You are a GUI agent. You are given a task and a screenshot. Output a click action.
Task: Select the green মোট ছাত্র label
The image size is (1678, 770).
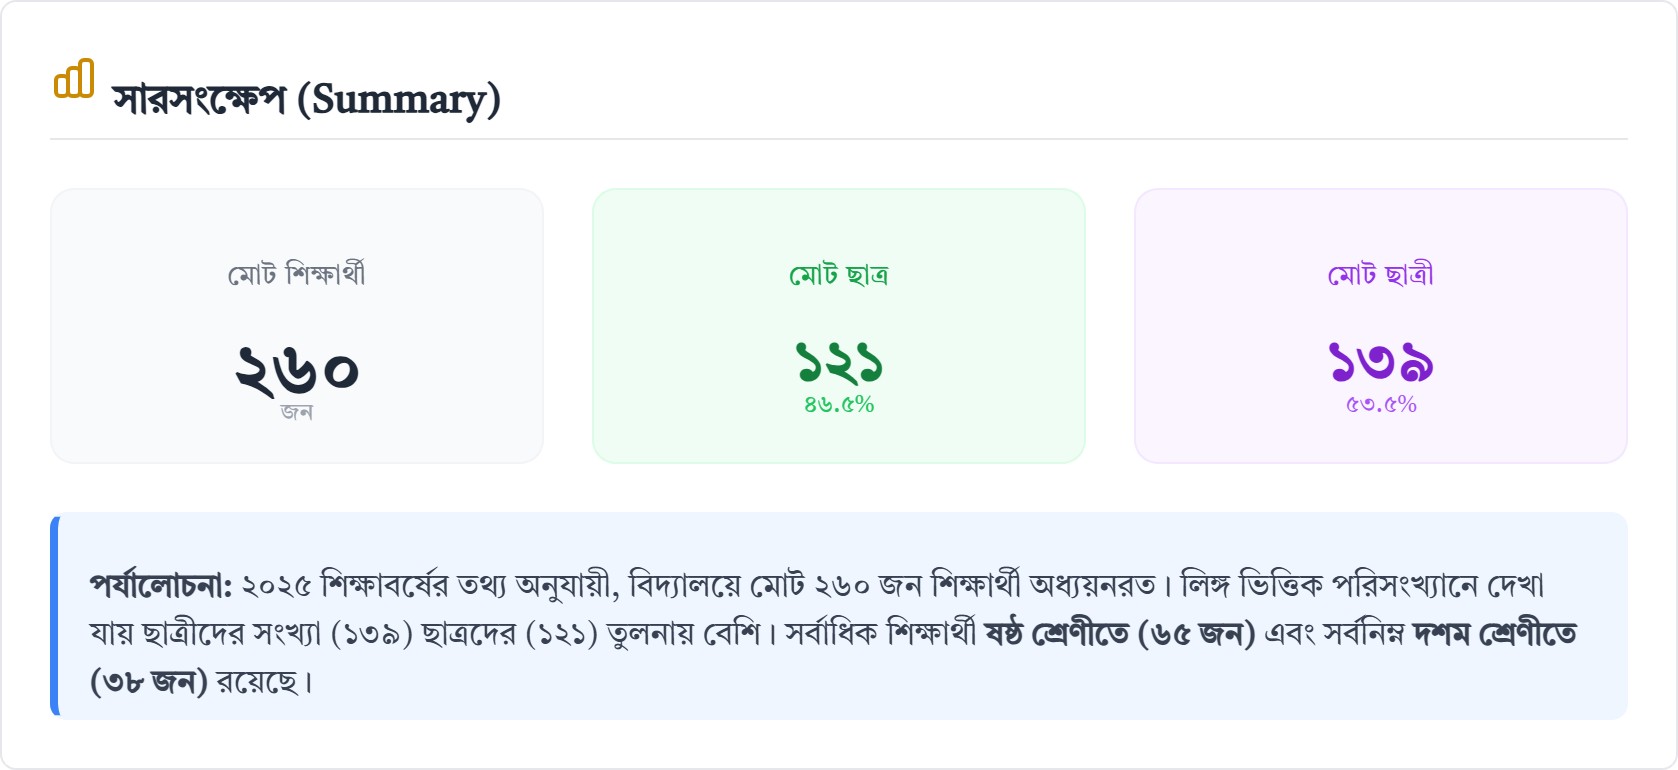(838, 274)
